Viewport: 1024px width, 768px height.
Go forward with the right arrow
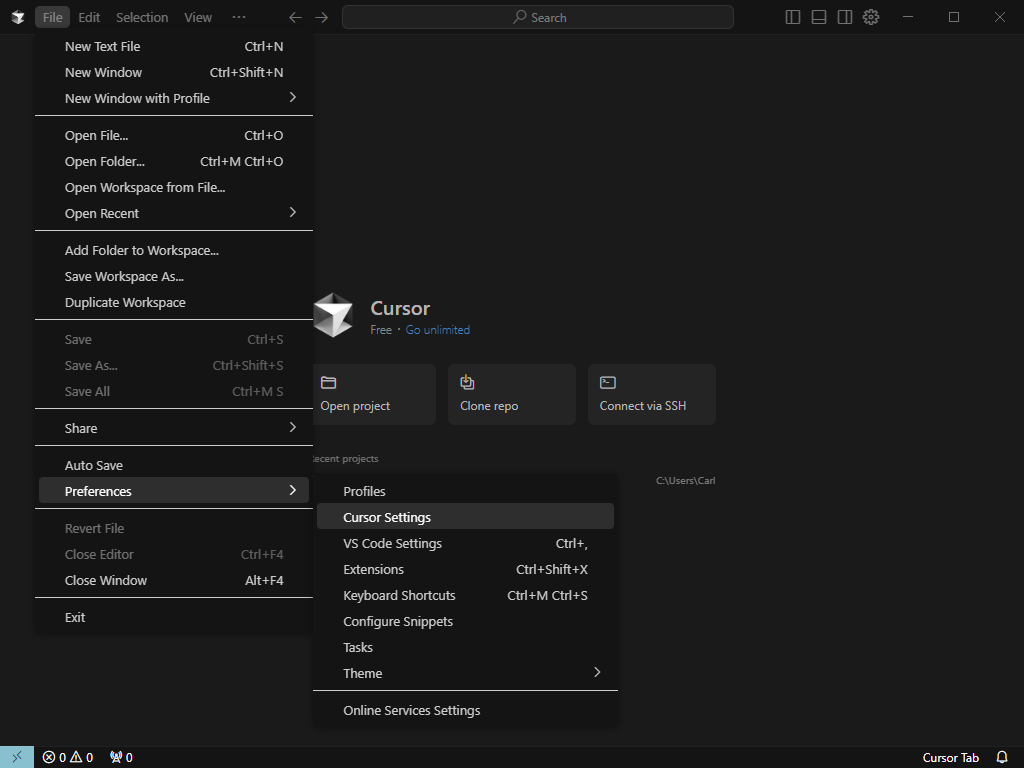(x=321, y=18)
